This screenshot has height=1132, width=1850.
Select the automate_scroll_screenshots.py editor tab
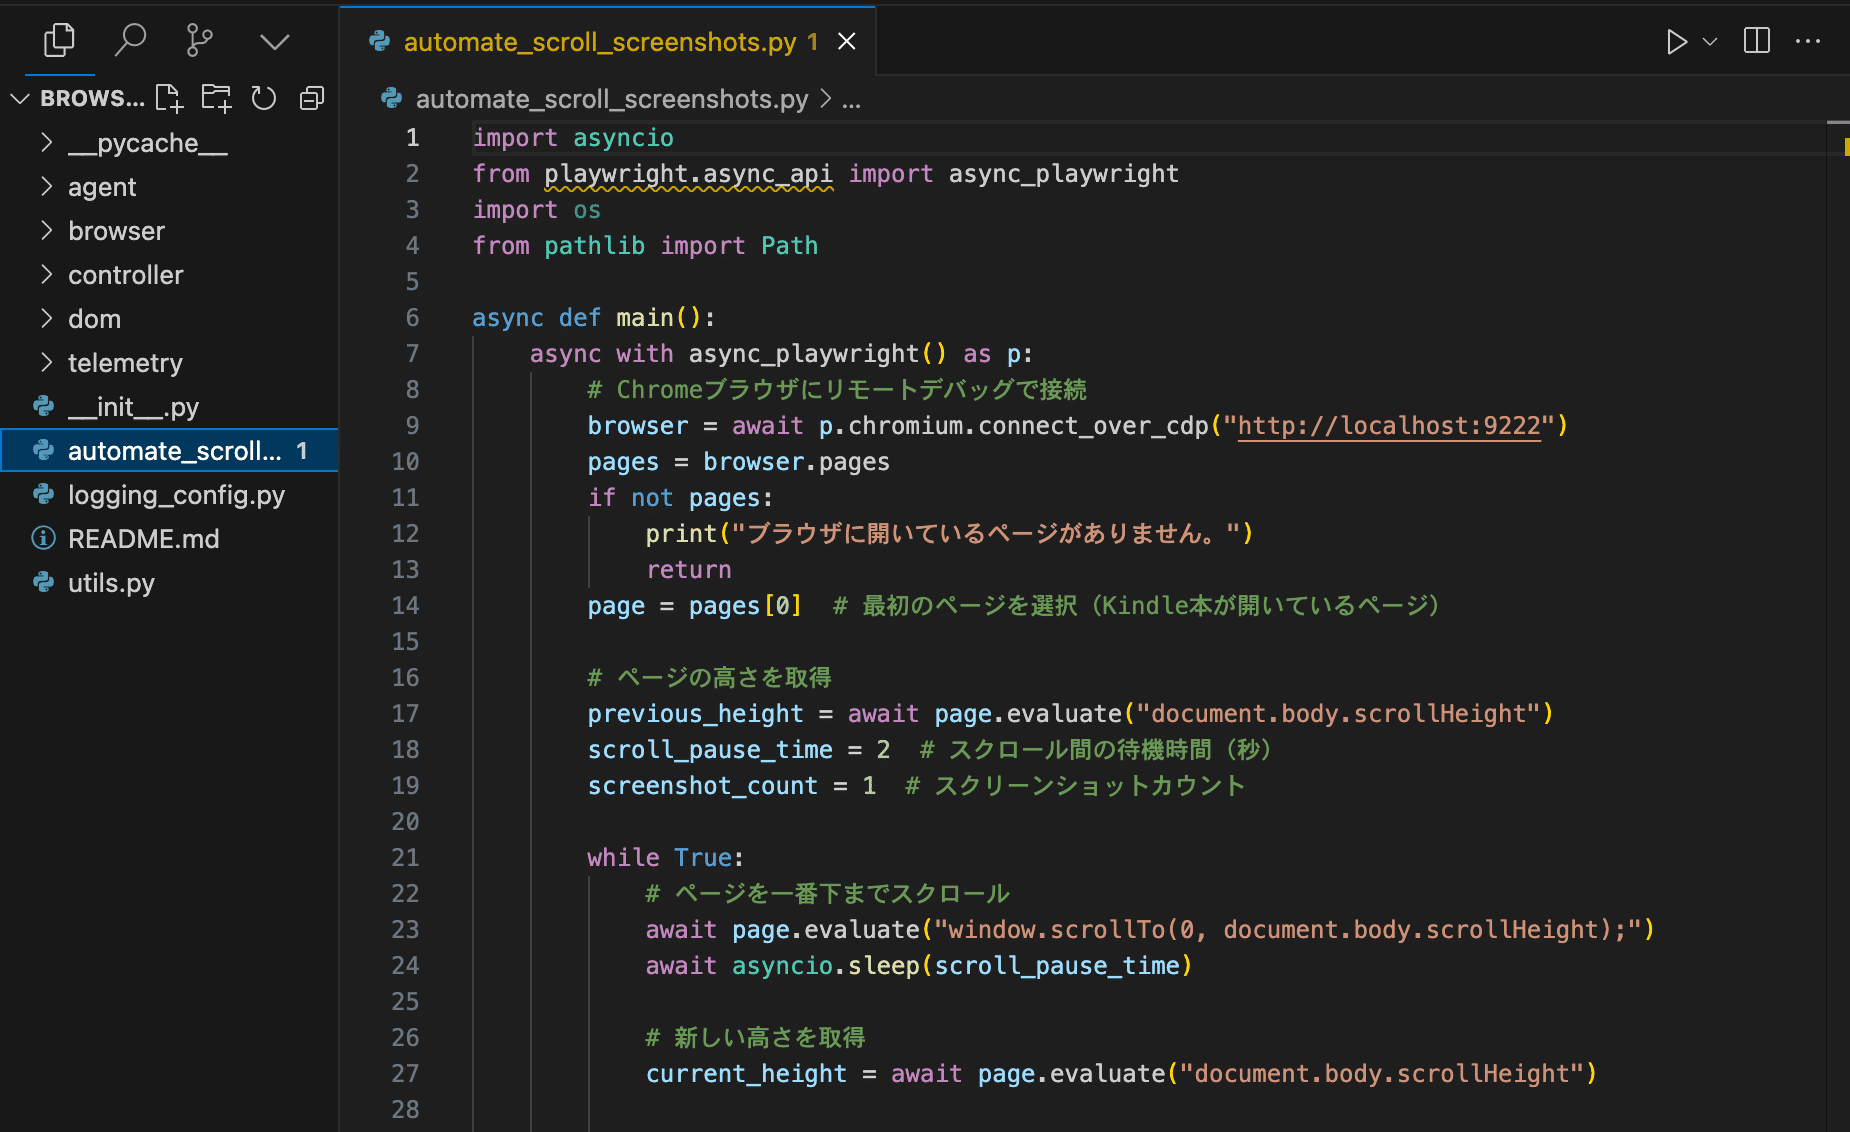pos(599,42)
